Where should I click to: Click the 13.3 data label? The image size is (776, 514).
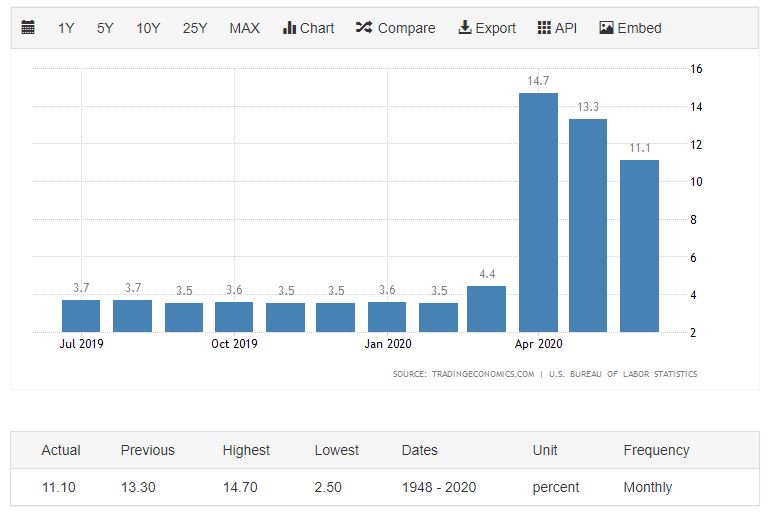click(588, 107)
